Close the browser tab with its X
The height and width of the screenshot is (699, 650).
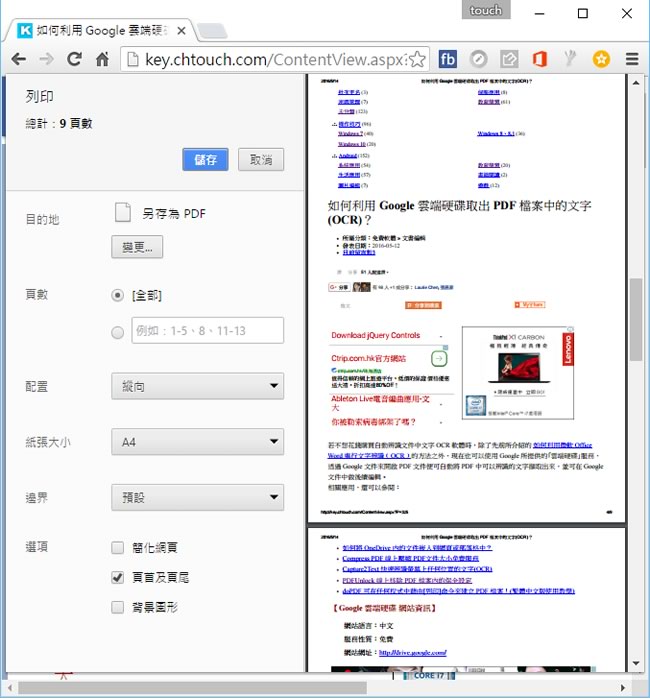pyautogui.click(x=181, y=31)
